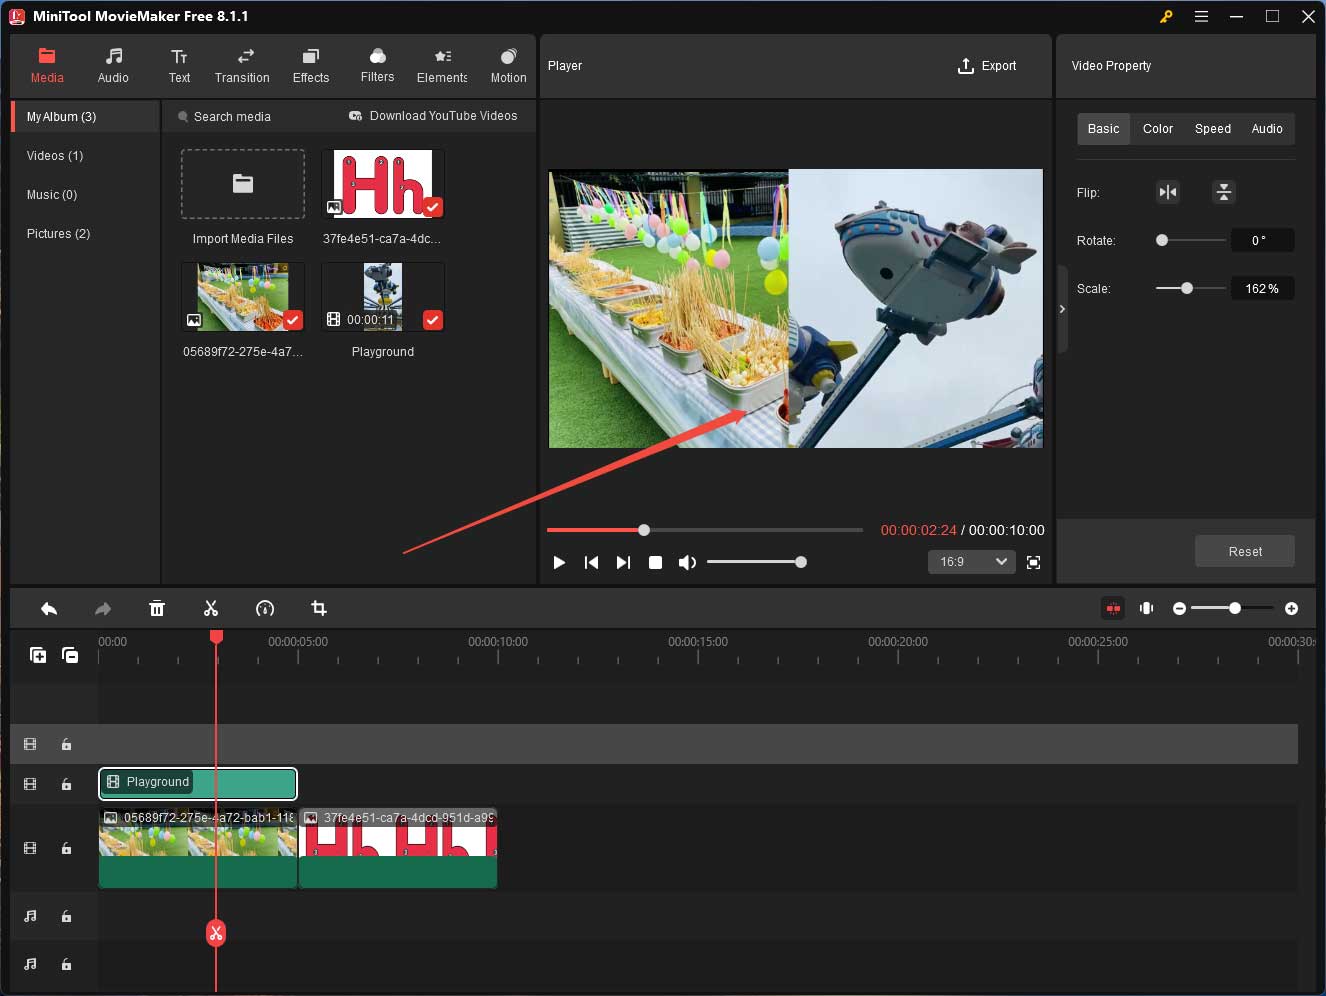
Task: Open the hamburger menu near window controls
Action: (x=1201, y=16)
